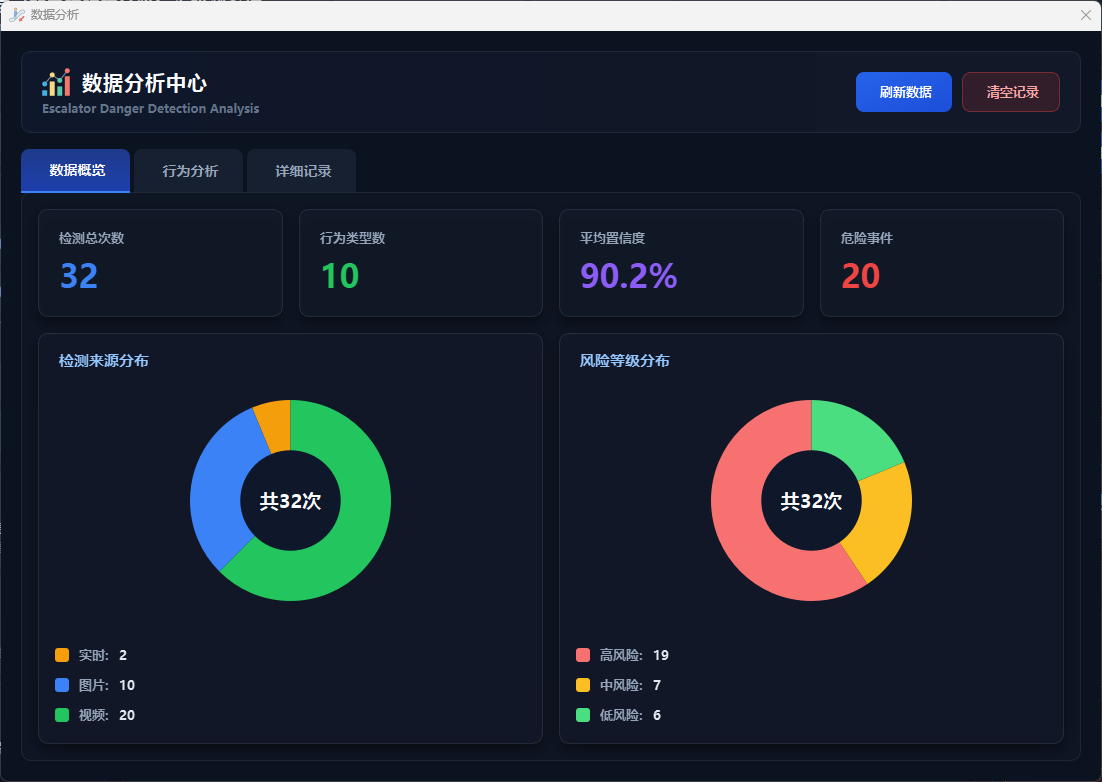
Task: Click the 检测总次数 stat card
Action: tap(160, 263)
